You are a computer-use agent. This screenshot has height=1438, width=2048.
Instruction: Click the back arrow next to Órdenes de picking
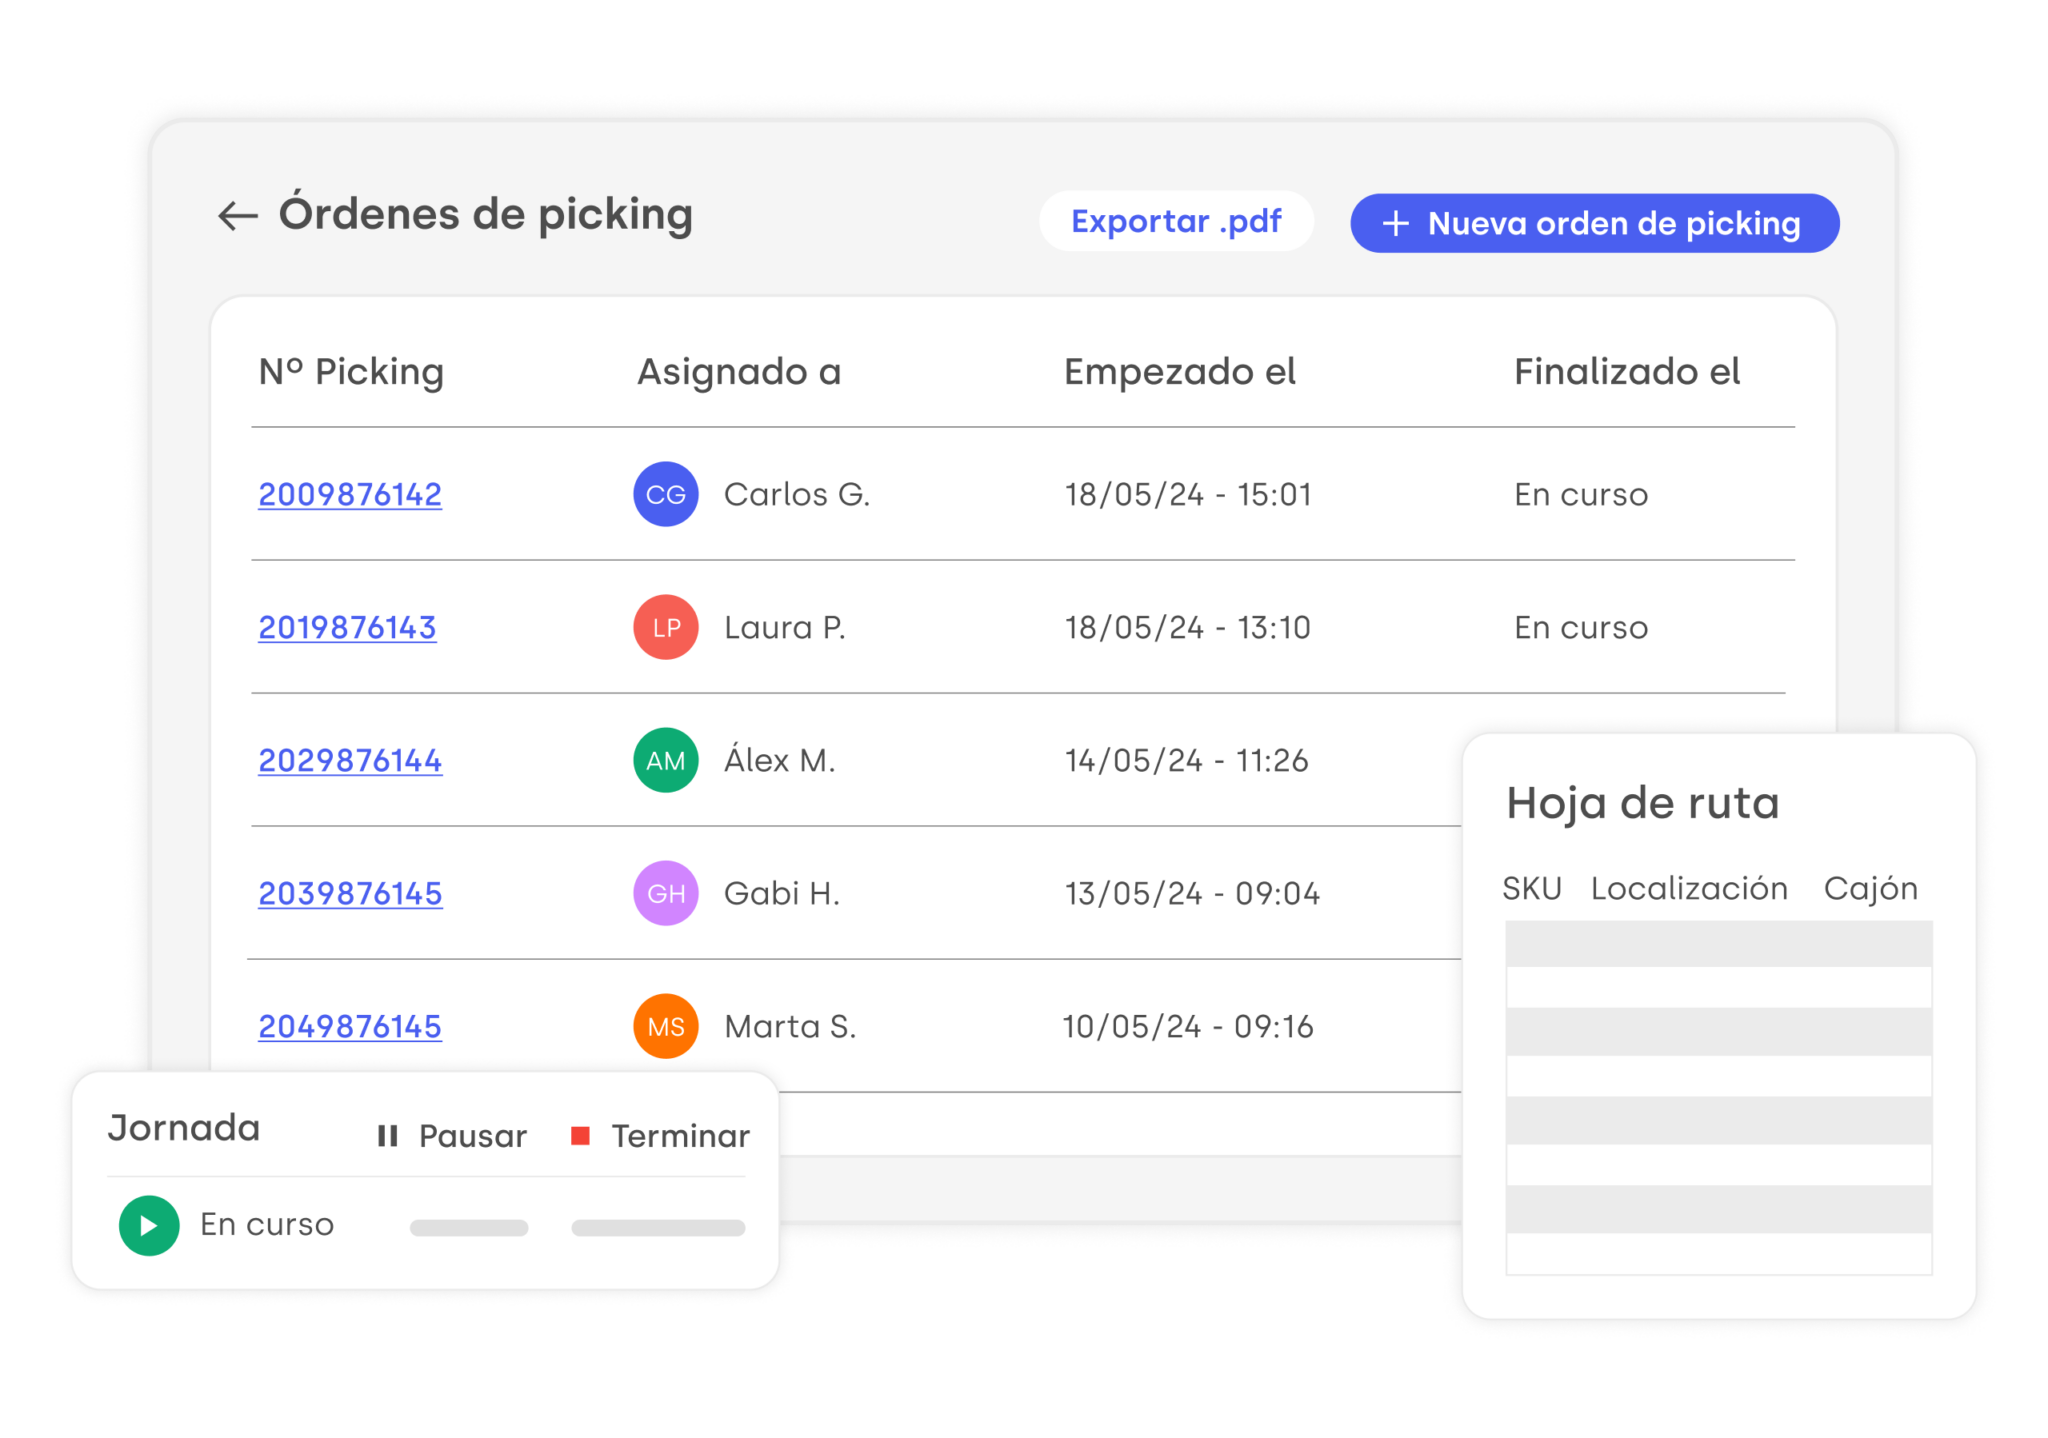click(236, 215)
